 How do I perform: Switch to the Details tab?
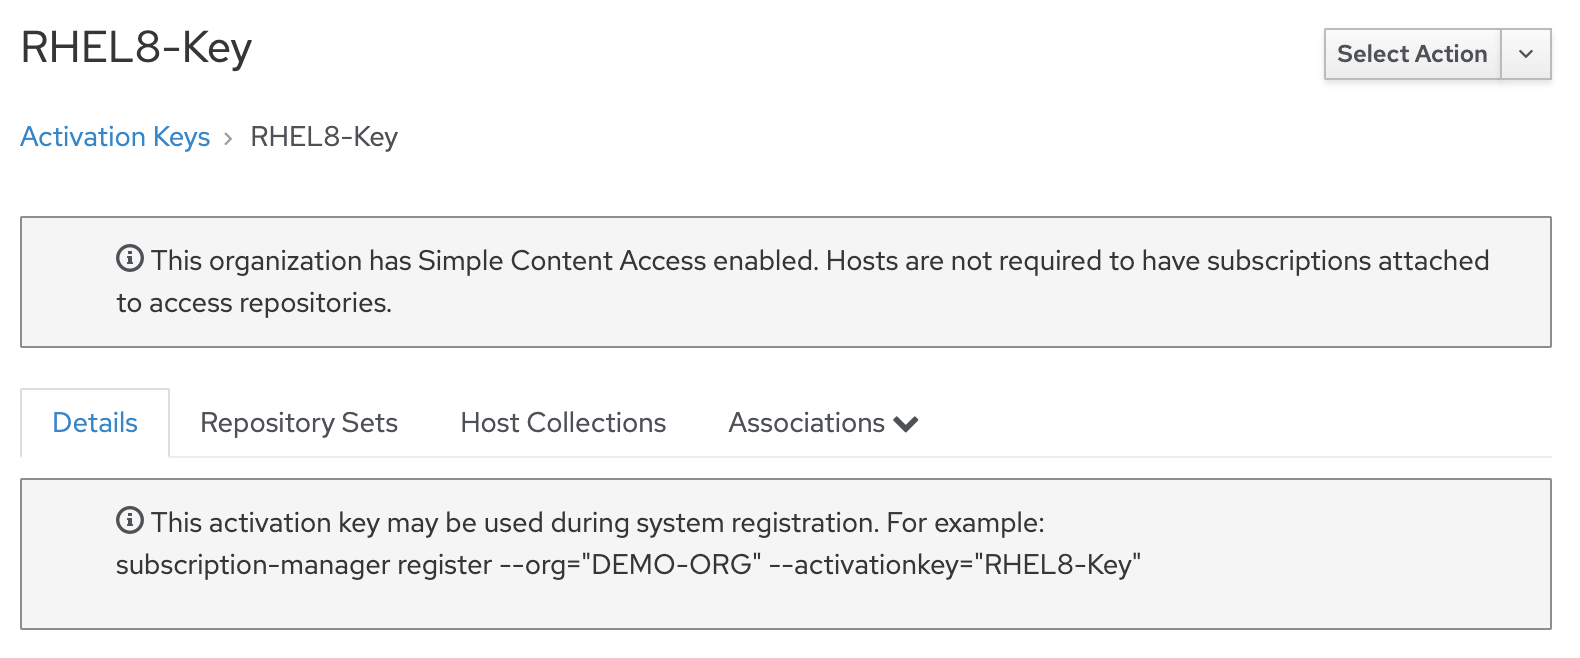[x=95, y=423]
